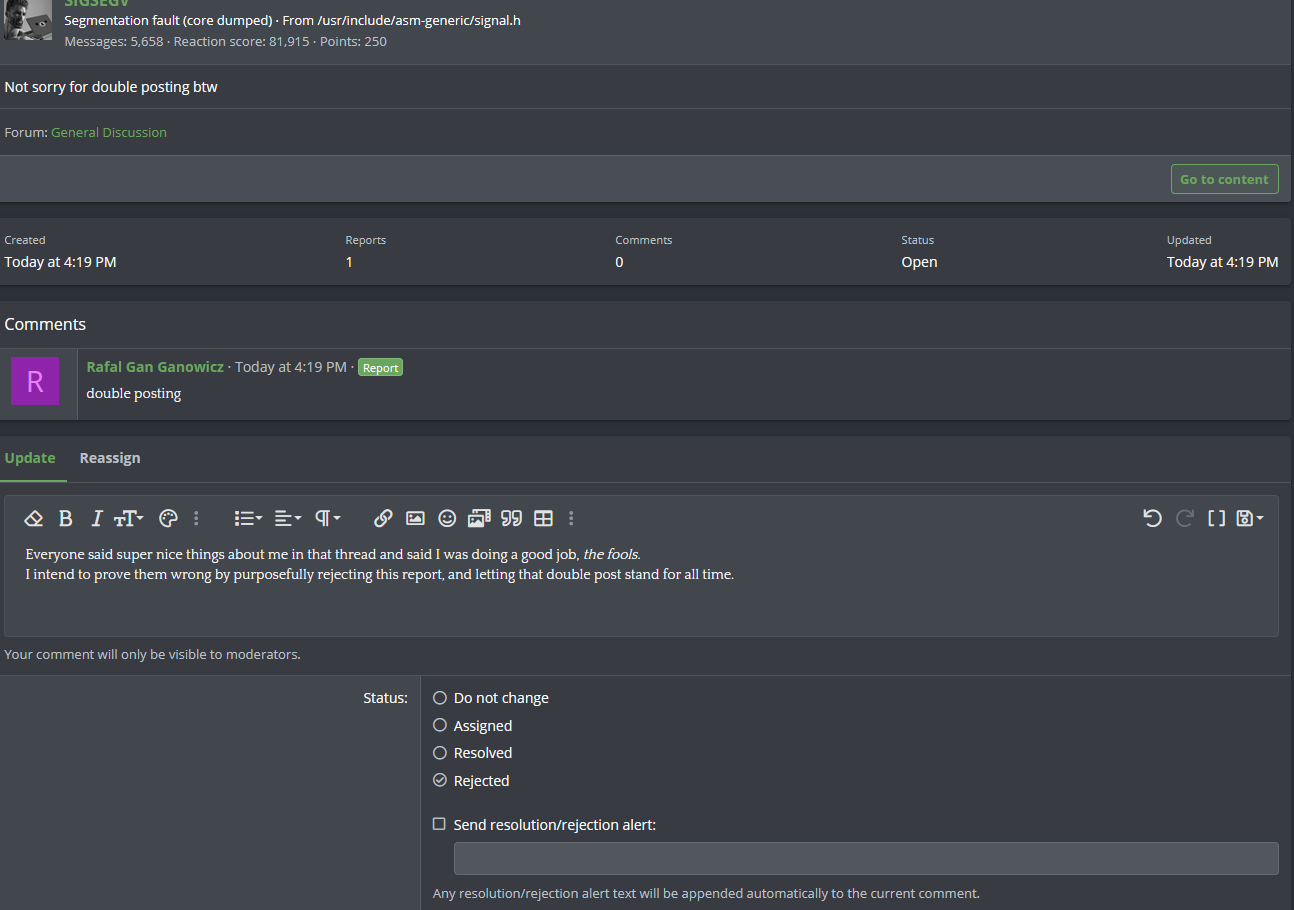1294x910 pixels.
Task: Open more text options after palette icon
Action: point(196,518)
